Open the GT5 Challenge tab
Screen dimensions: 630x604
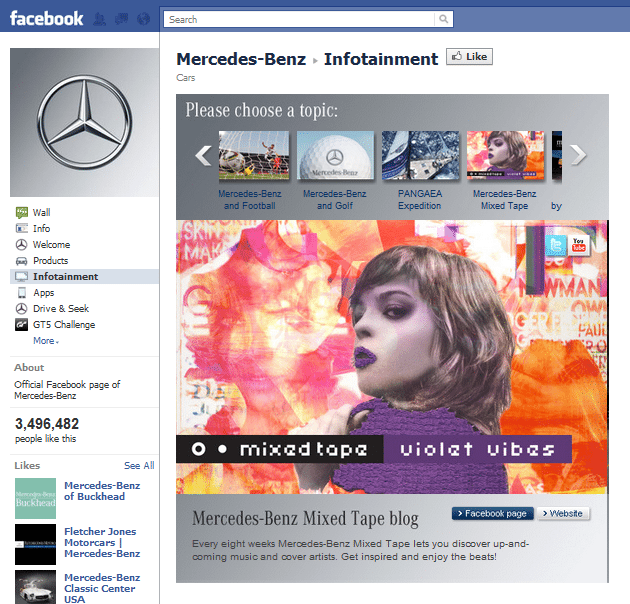64,325
